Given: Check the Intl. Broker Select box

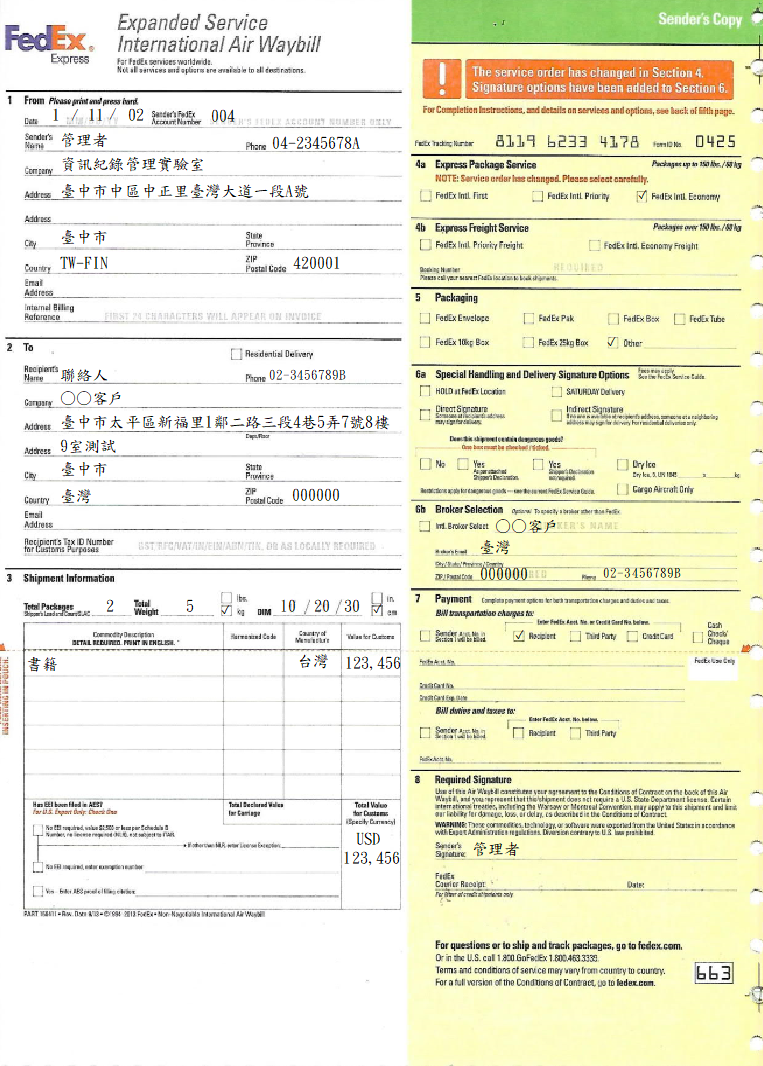Looking at the screenshot, I should (425, 526).
